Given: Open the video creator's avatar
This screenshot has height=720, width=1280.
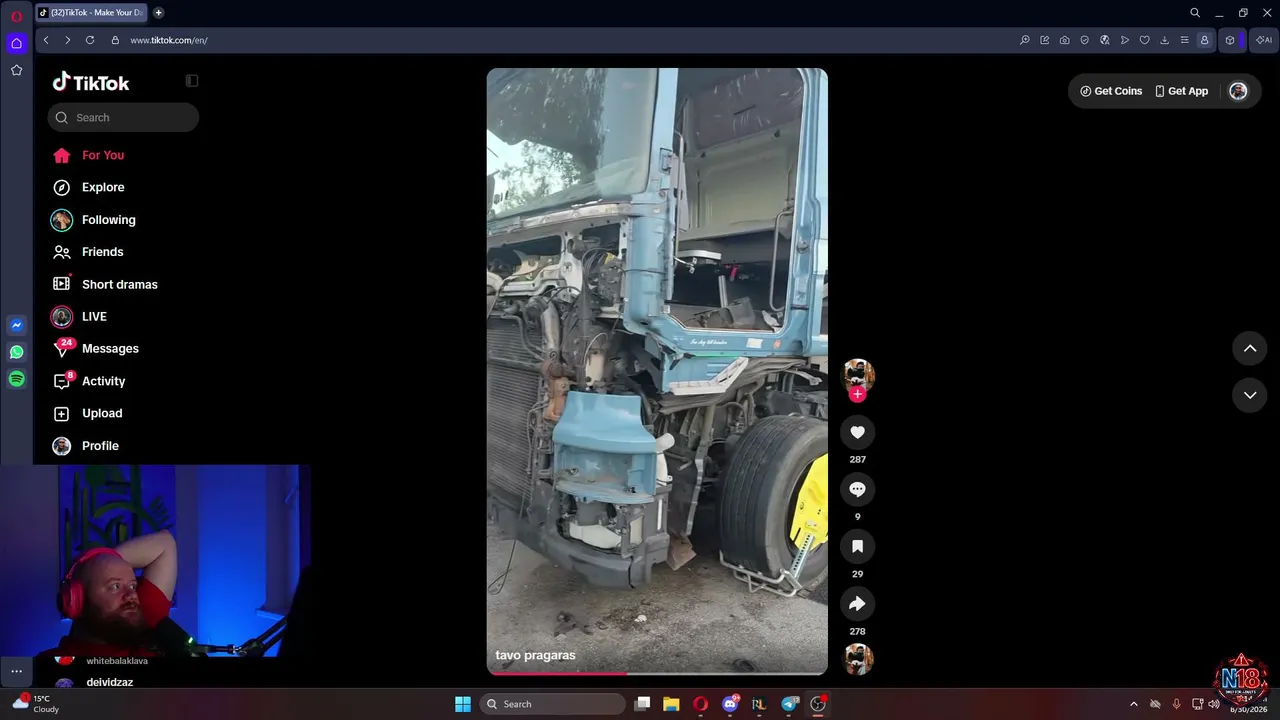Looking at the screenshot, I should pos(858,375).
